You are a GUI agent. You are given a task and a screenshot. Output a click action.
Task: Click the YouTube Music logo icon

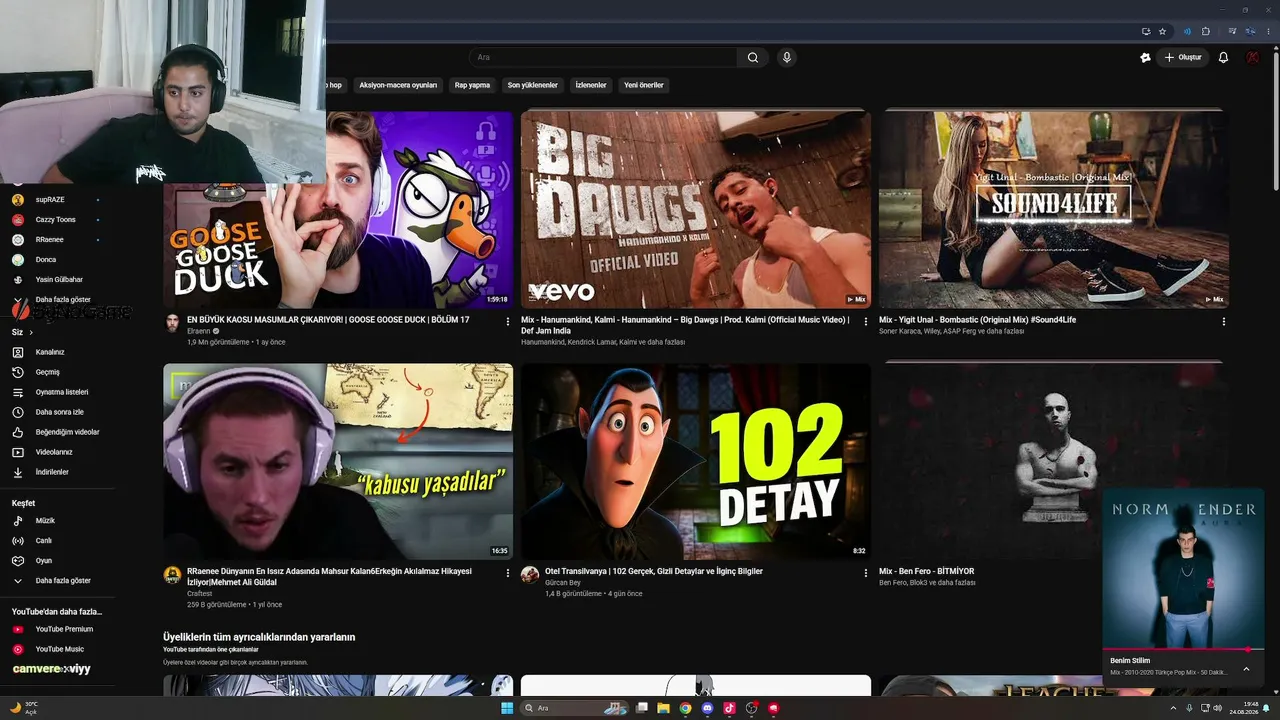[x=18, y=649]
